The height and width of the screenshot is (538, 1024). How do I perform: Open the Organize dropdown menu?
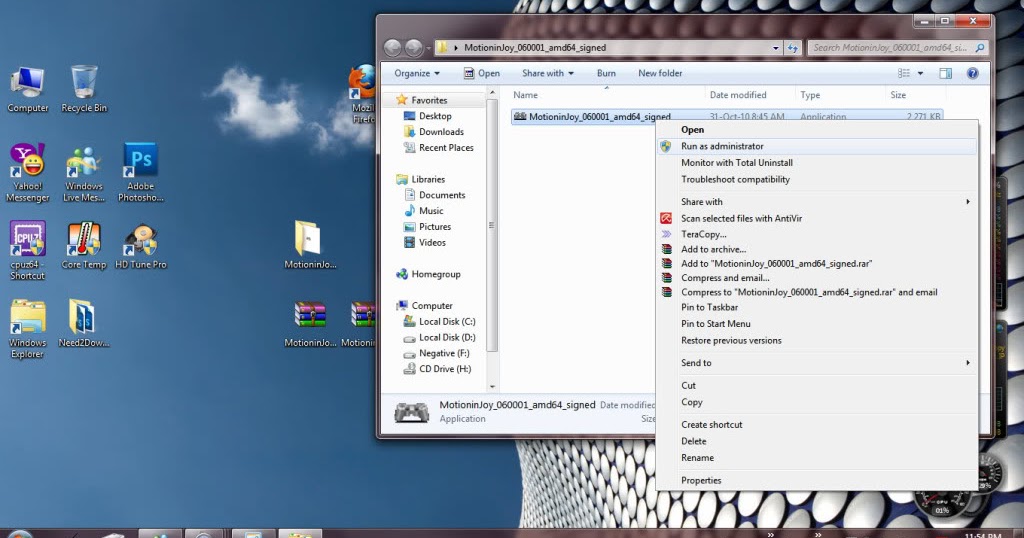coord(417,73)
